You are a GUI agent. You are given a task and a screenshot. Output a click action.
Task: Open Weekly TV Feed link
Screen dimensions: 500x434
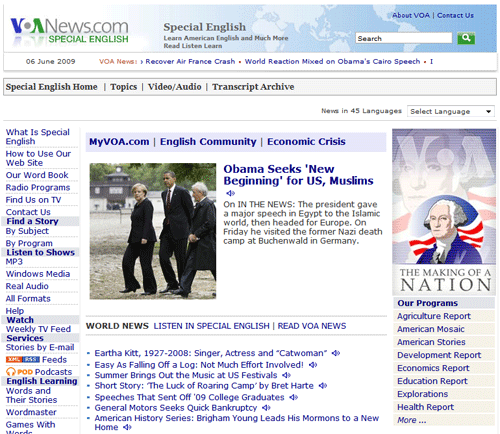38,329
